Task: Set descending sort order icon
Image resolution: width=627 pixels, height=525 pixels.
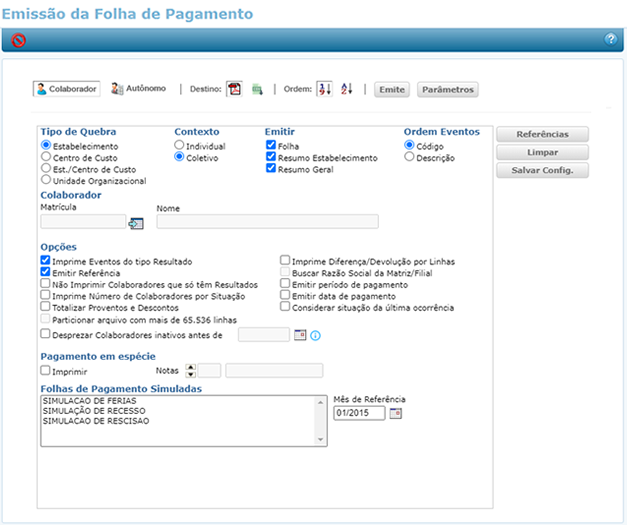Action: 346,89
